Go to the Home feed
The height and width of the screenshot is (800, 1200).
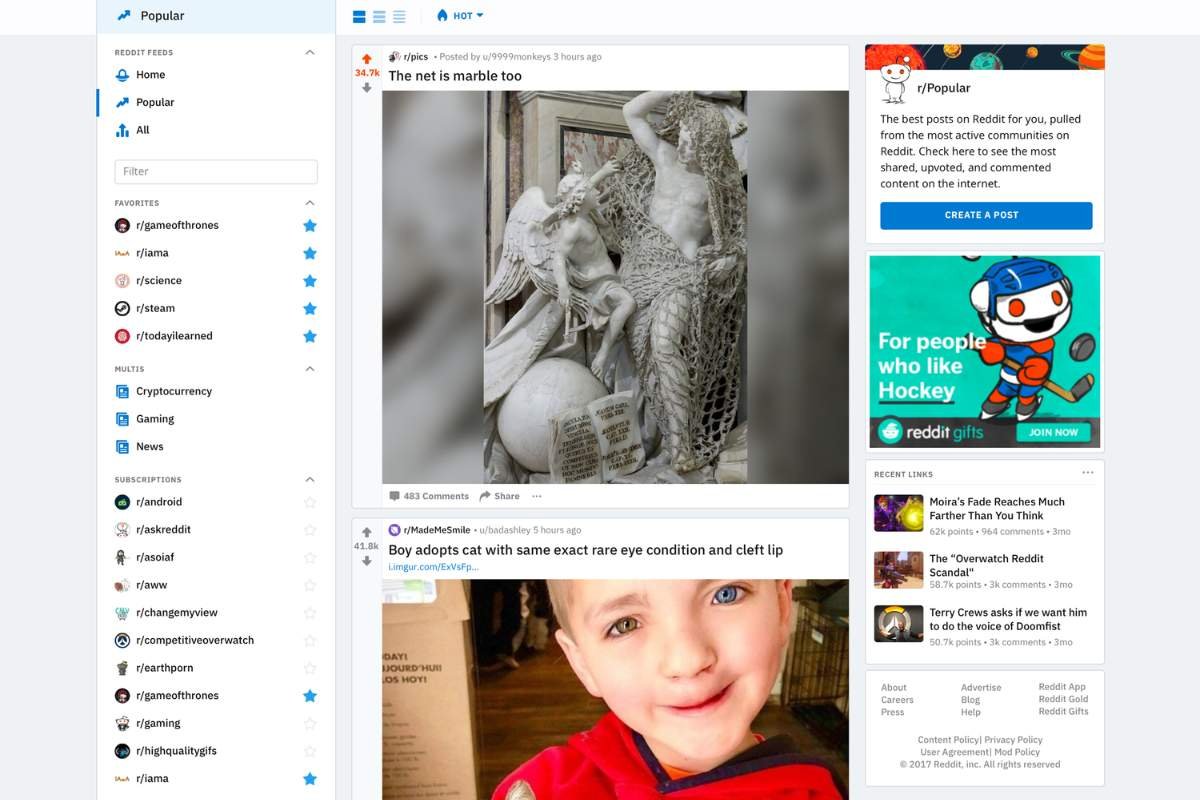tap(150, 75)
